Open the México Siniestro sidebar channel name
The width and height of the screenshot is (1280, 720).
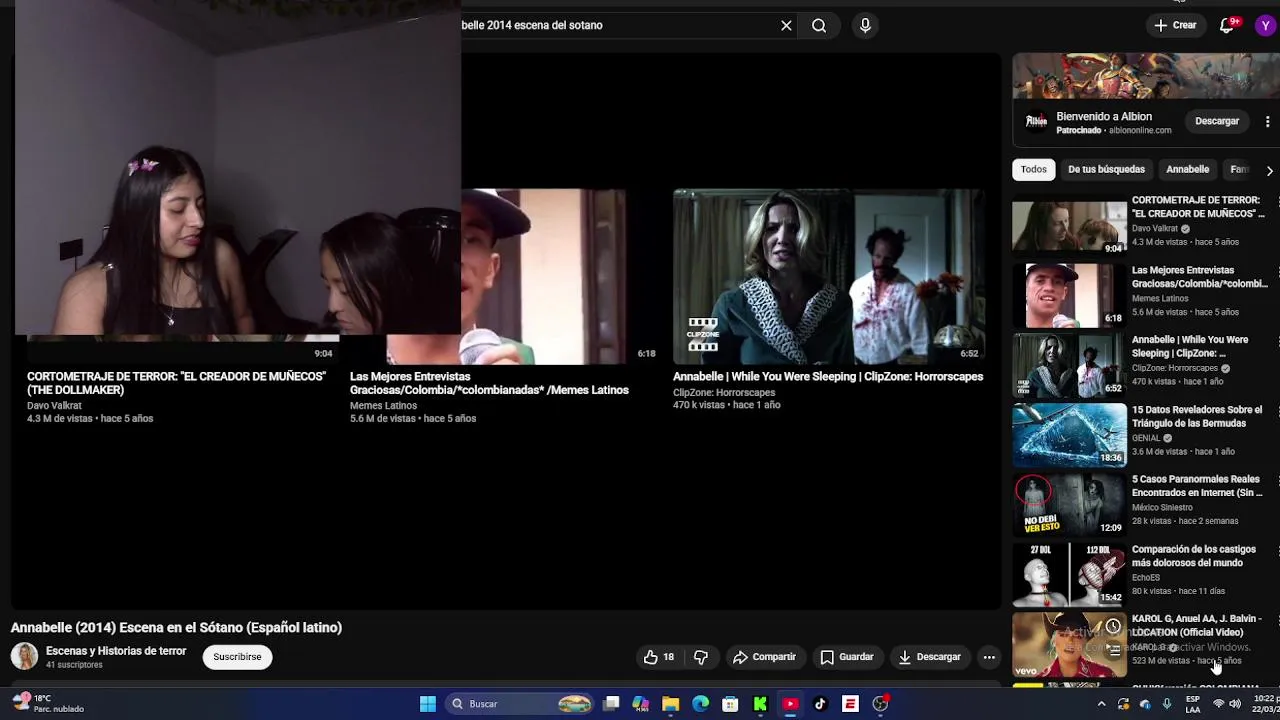(1162, 508)
